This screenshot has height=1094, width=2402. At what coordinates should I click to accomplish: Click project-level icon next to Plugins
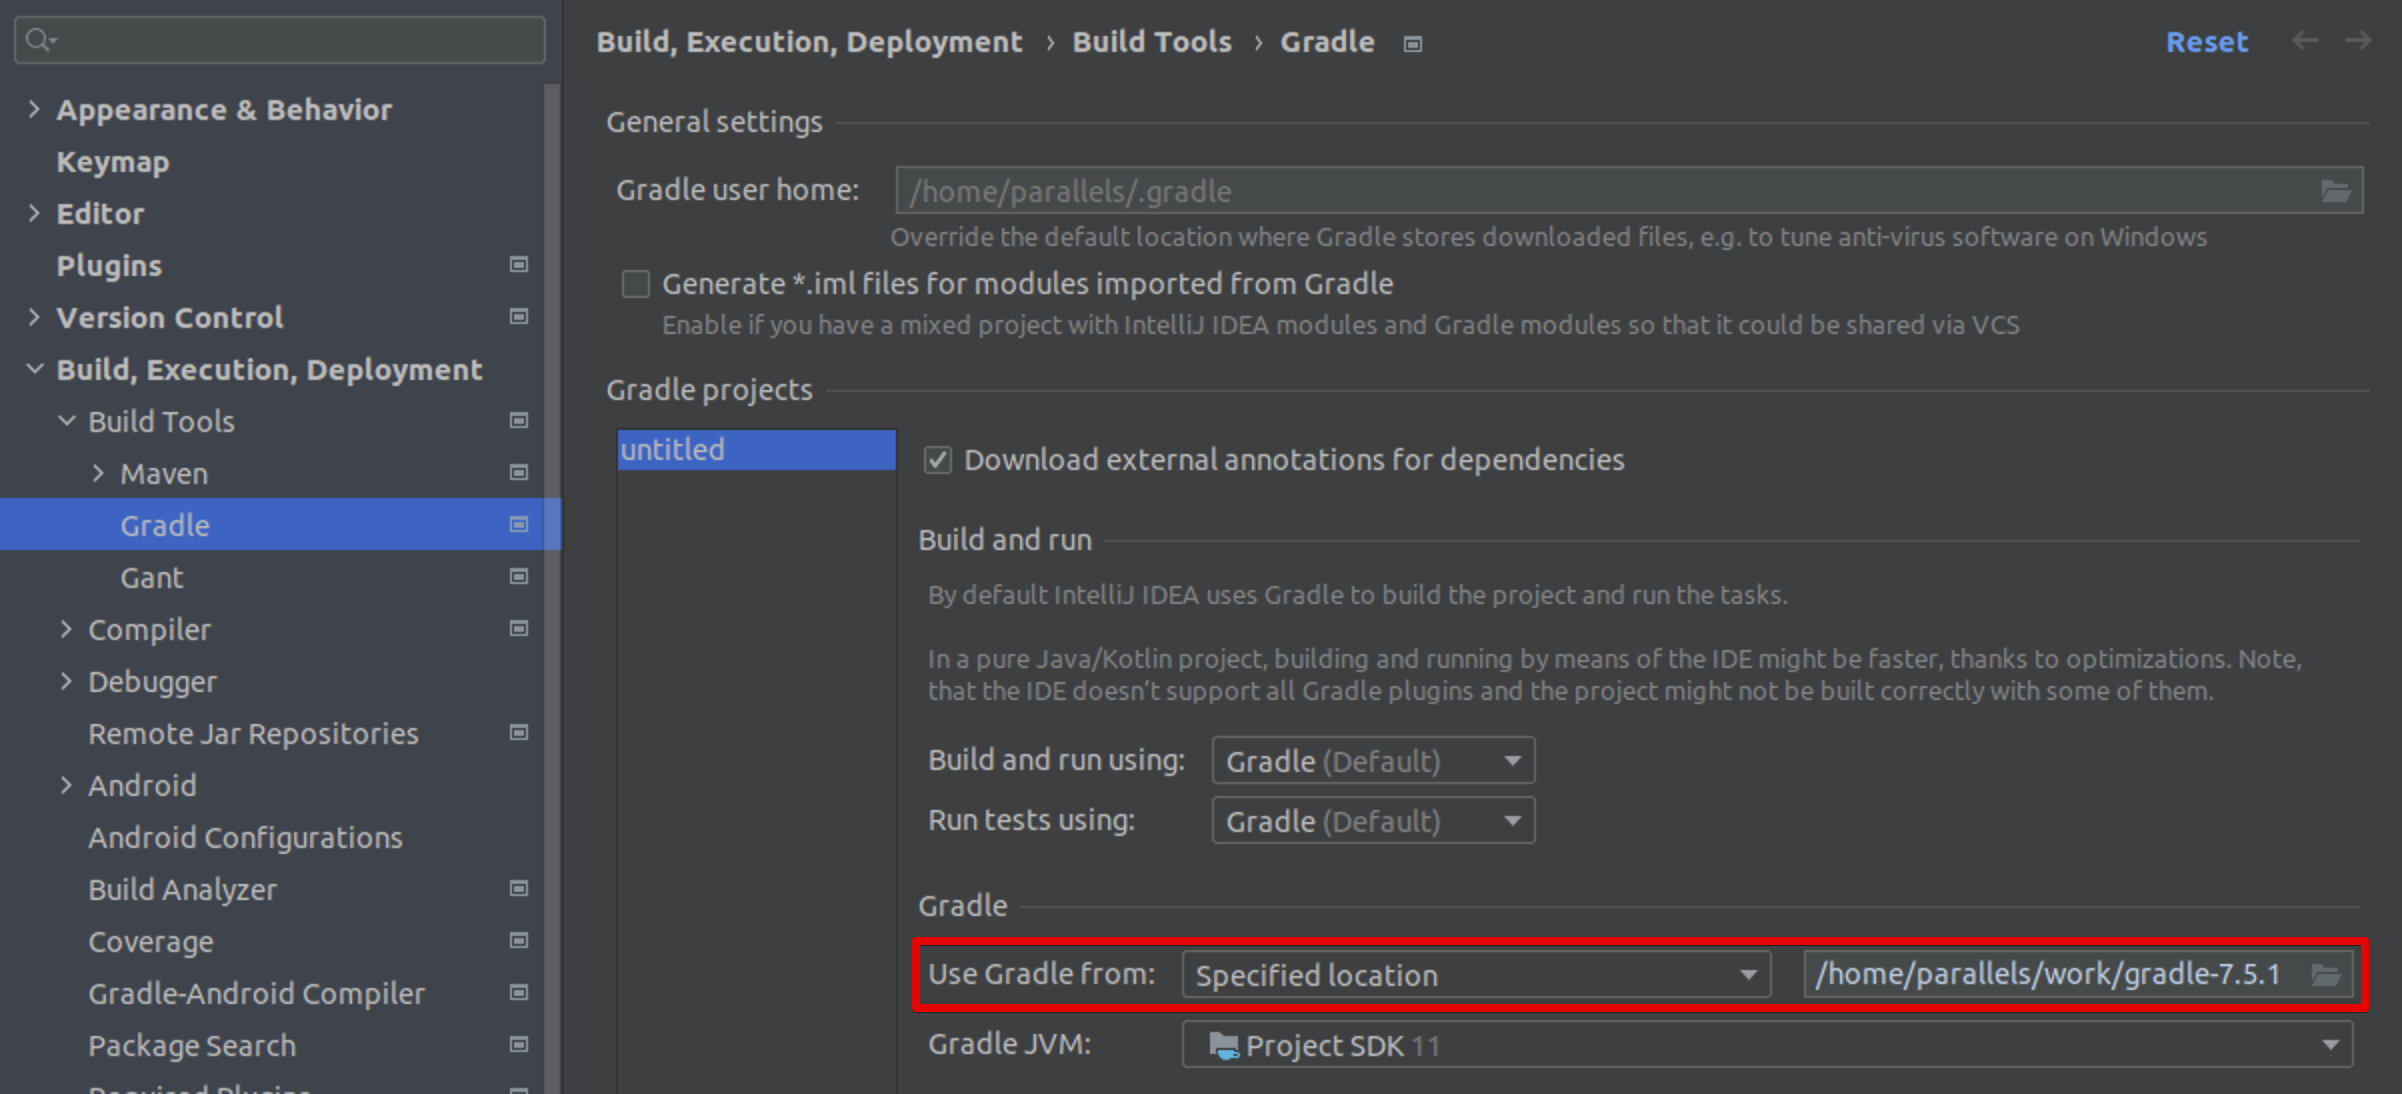point(518,265)
